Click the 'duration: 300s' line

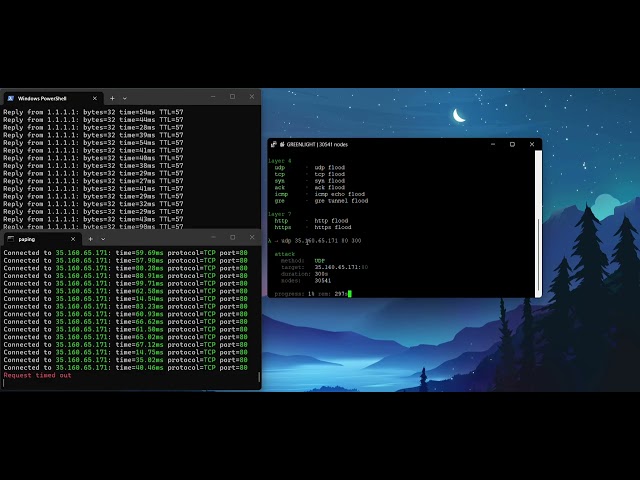coord(304,274)
